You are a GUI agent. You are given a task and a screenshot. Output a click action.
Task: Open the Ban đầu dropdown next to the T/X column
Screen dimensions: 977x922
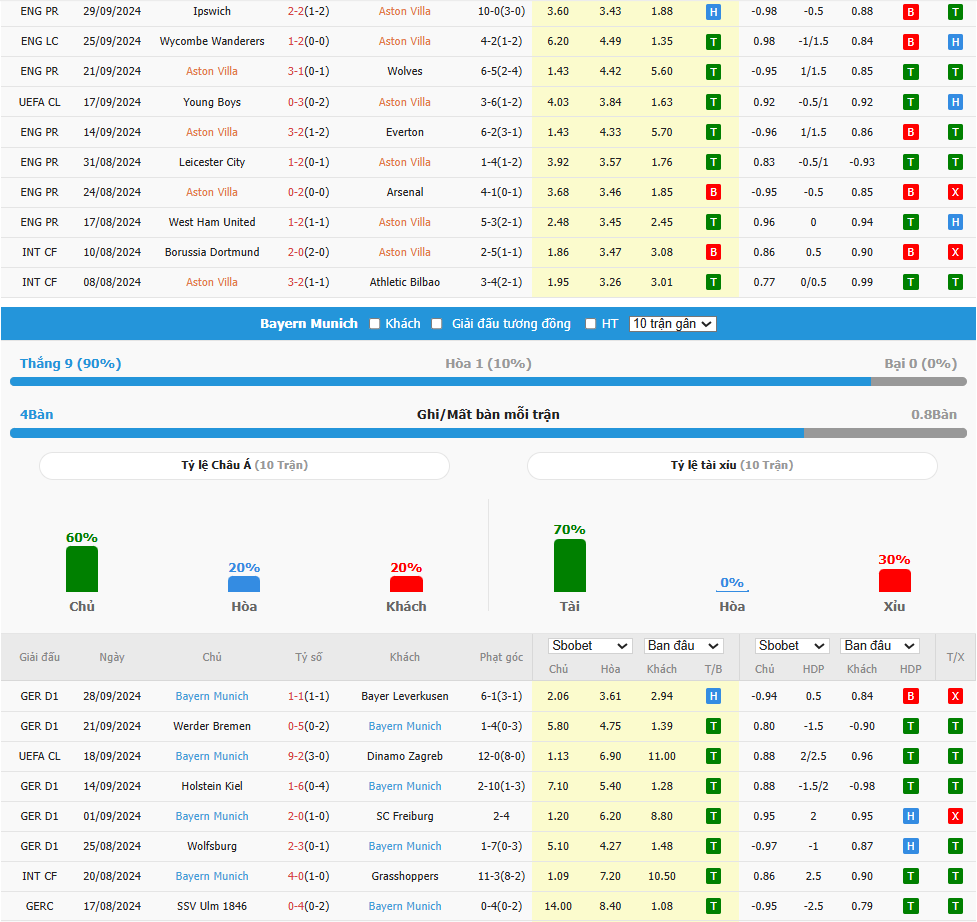point(880,646)
